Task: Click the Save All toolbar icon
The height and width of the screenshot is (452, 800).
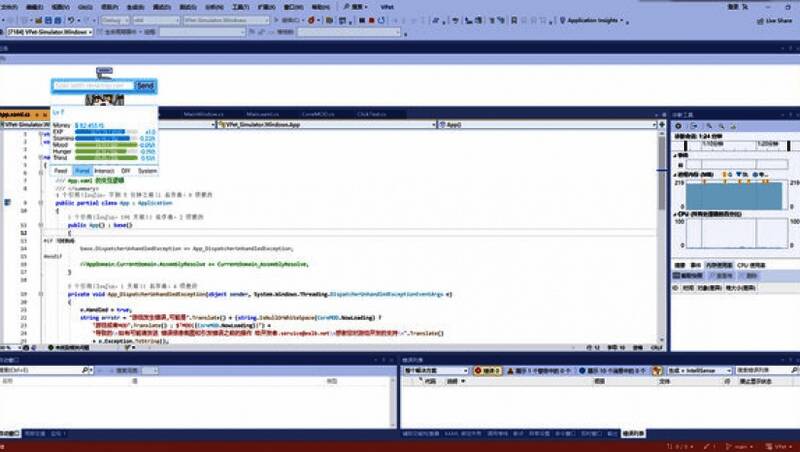Action: point(58,19)
